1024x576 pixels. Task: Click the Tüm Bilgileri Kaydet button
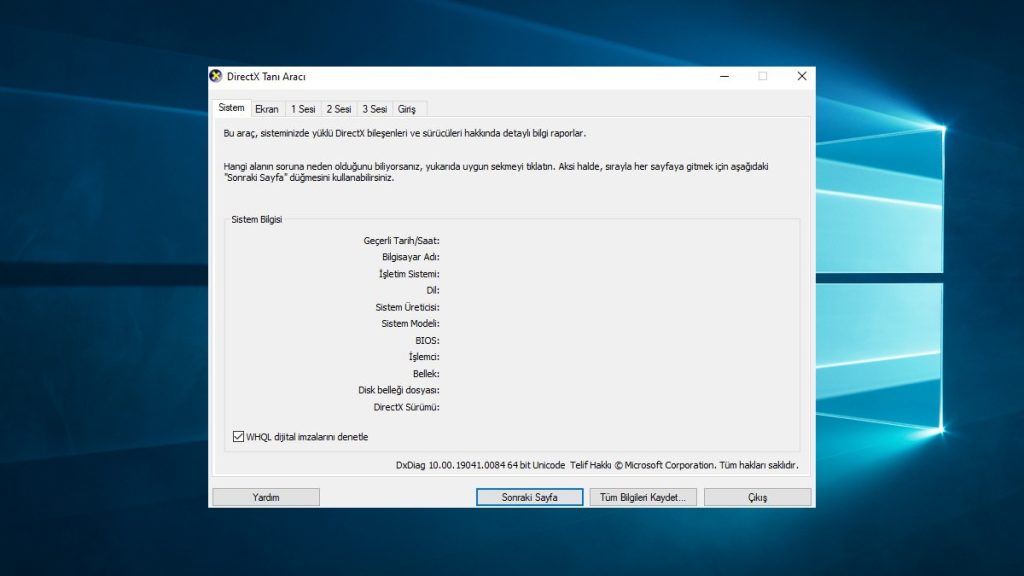[x=645, y=496]
